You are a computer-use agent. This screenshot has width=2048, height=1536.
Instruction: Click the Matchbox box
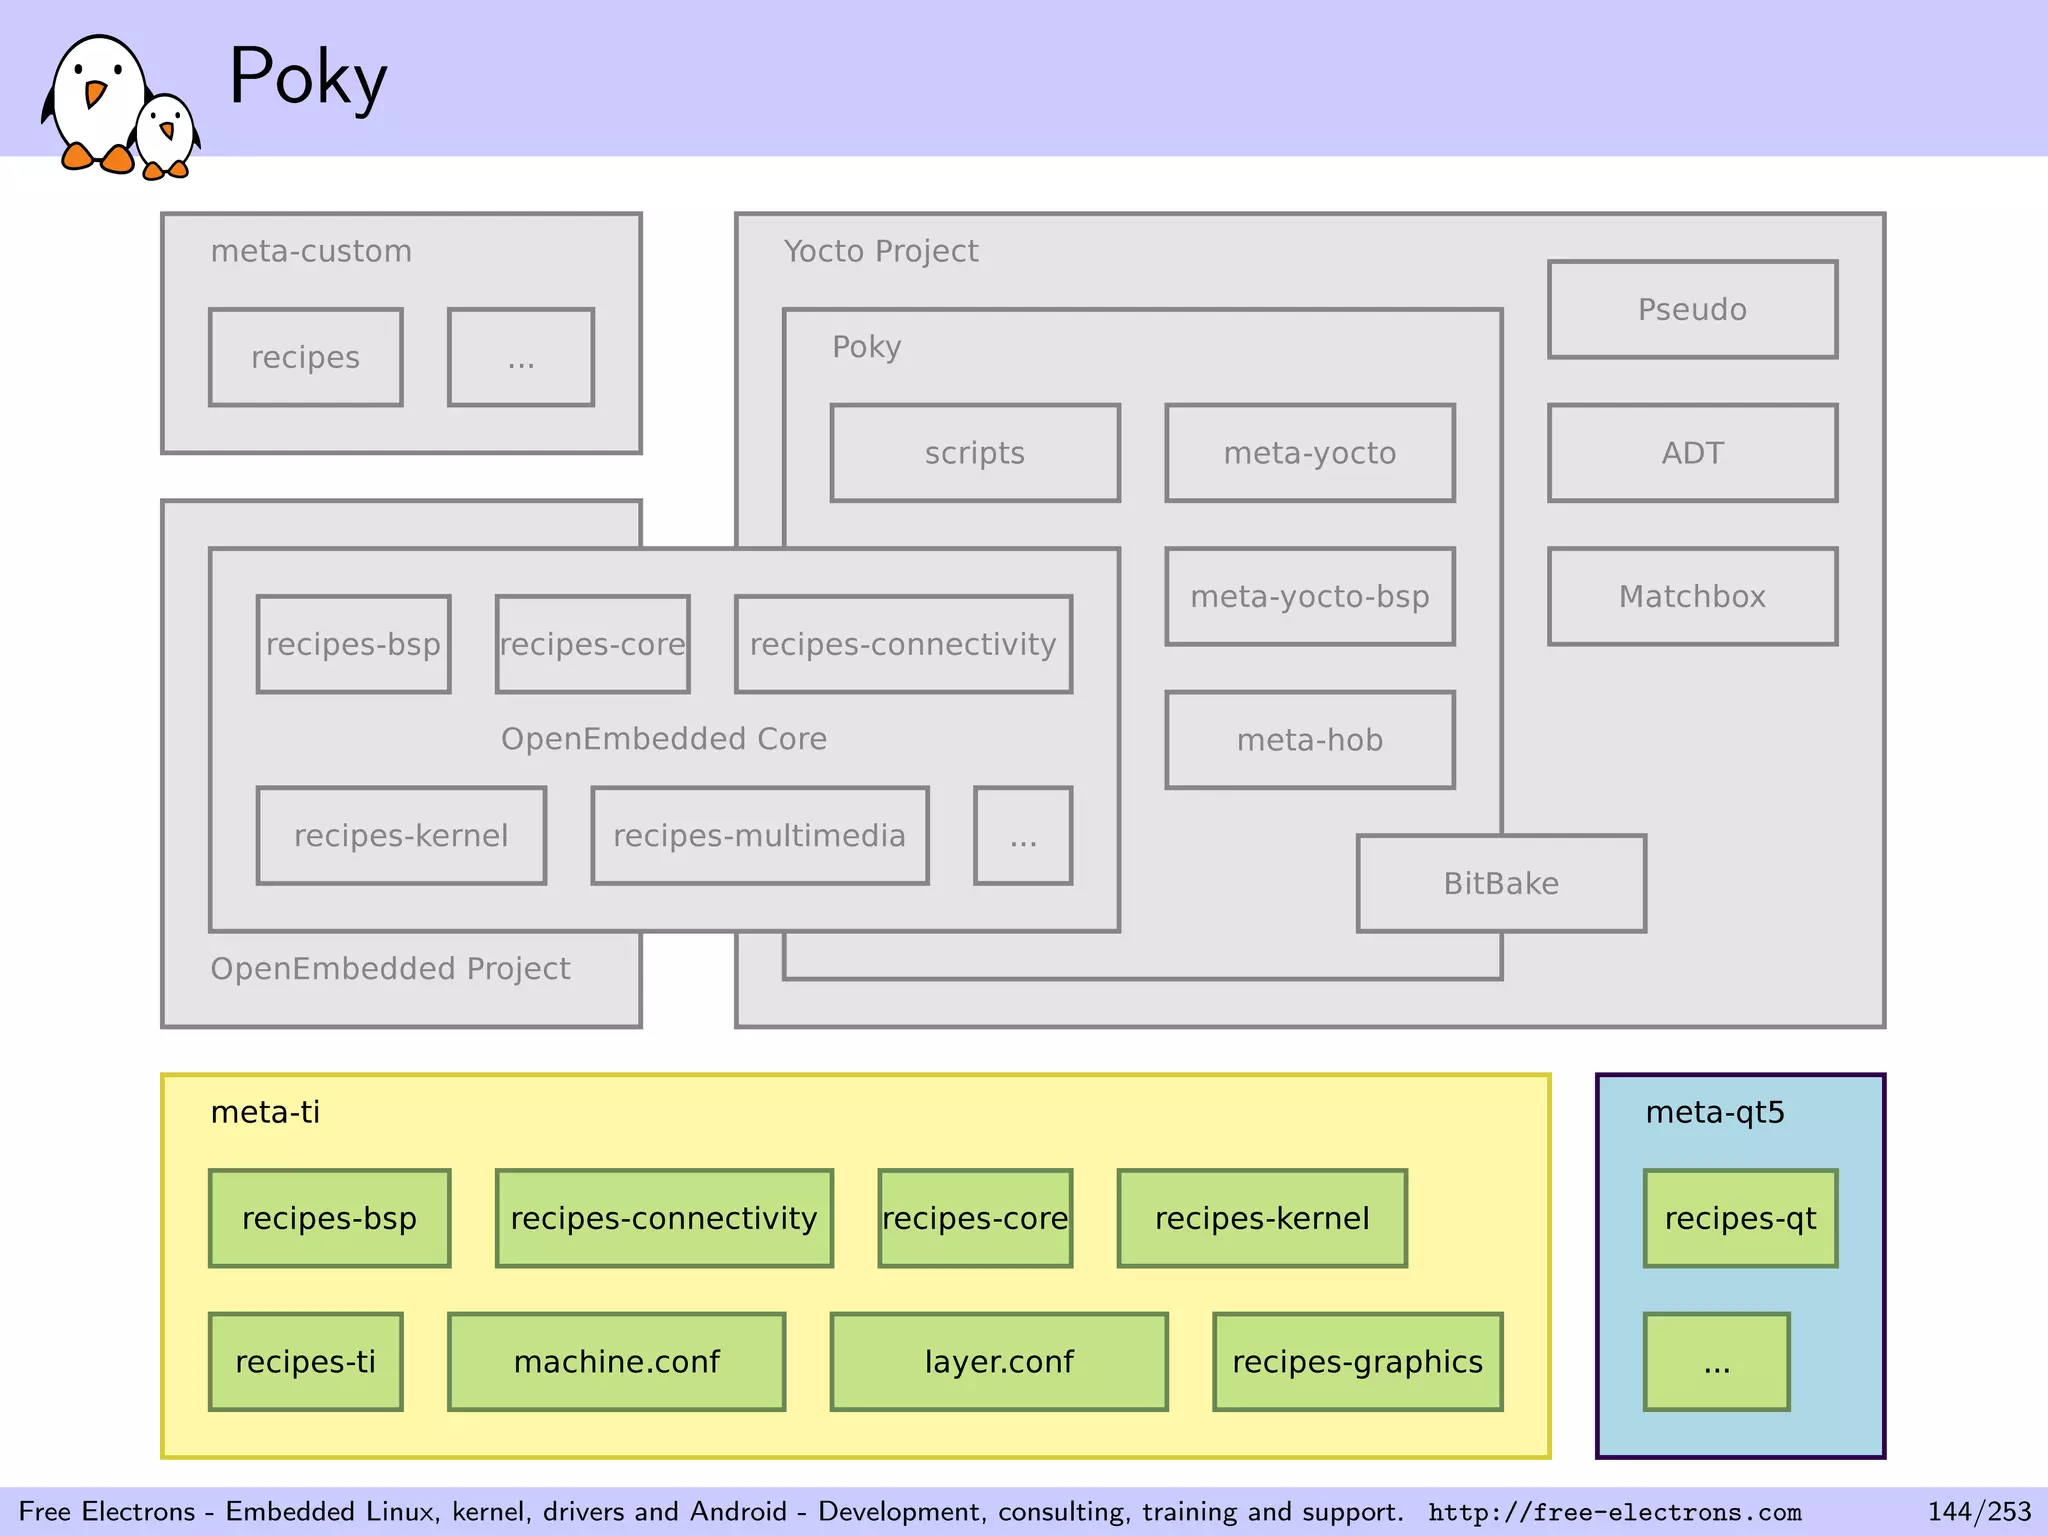tap(1692, 596)
